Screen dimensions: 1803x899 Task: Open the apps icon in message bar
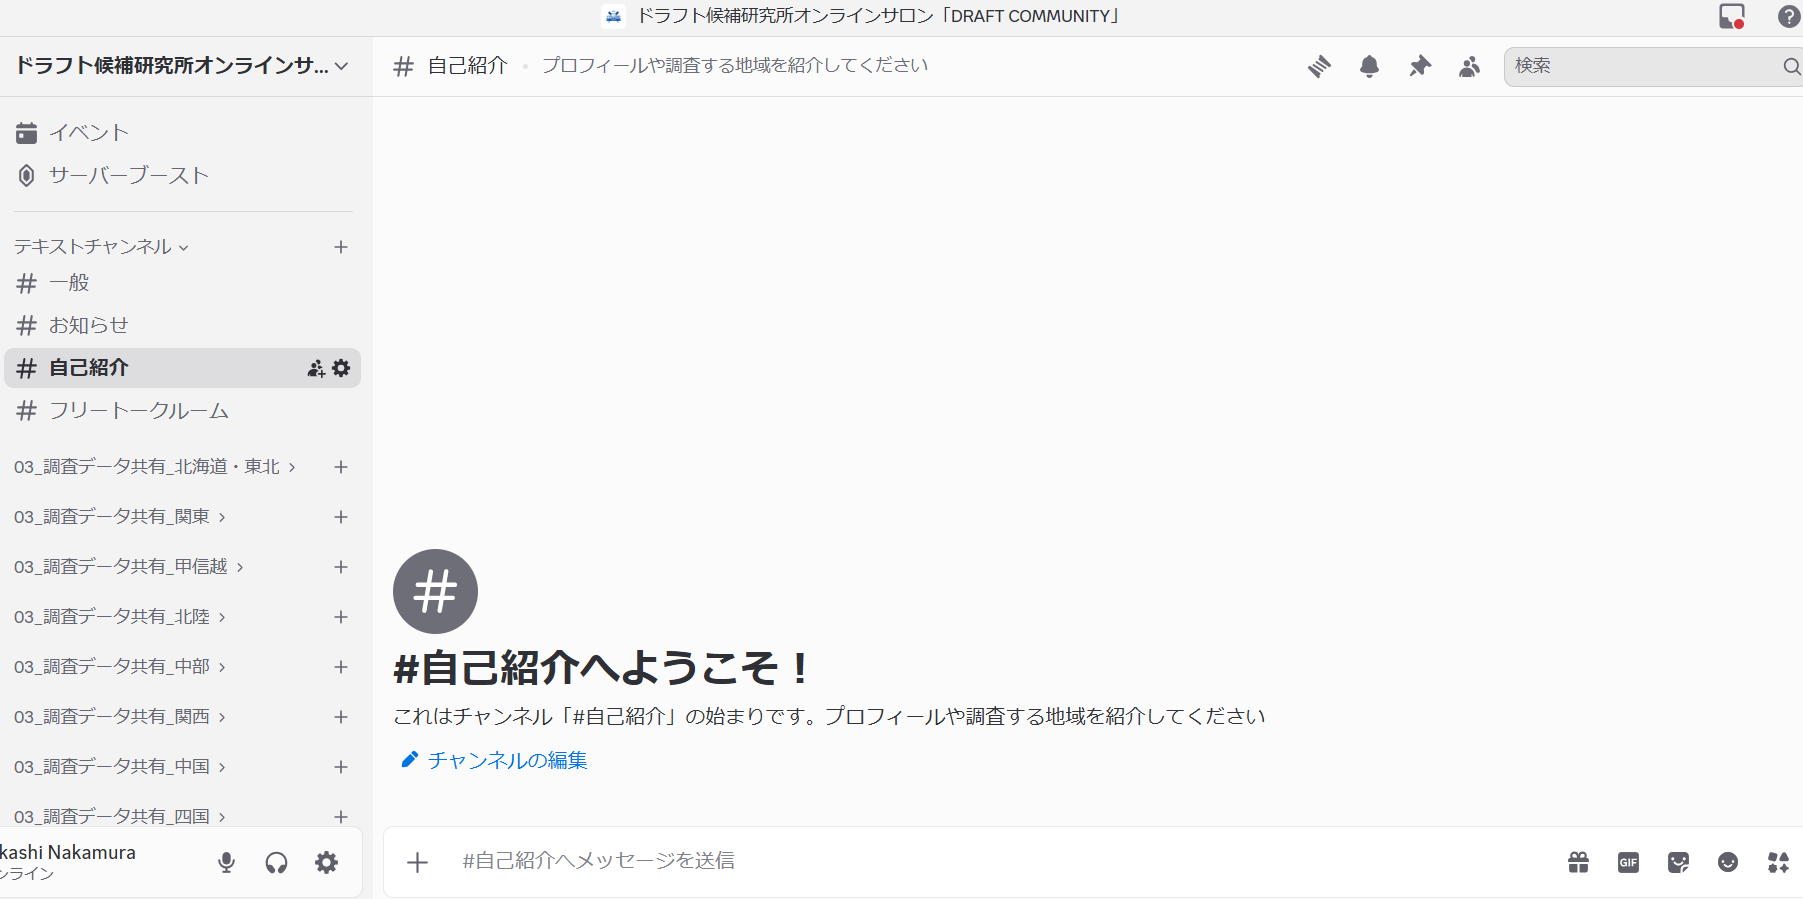point(1778,862)
